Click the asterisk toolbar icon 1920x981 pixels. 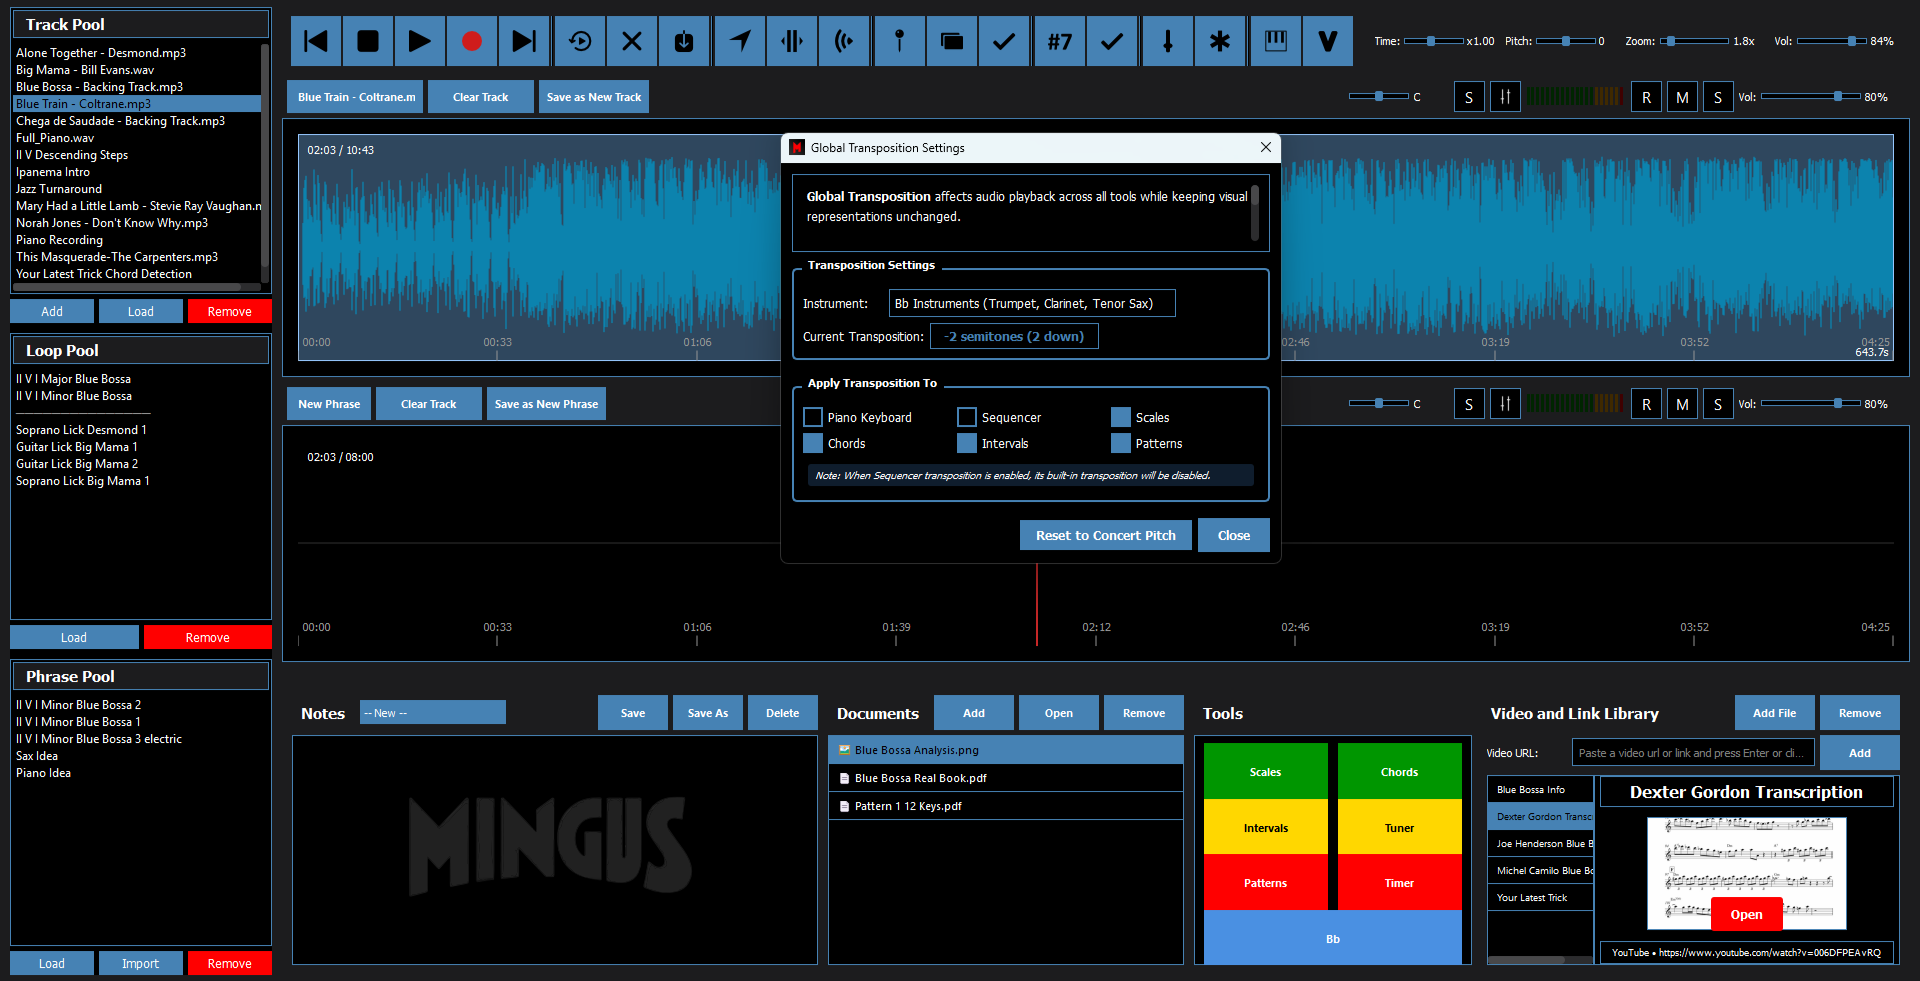click(1220, 41)
